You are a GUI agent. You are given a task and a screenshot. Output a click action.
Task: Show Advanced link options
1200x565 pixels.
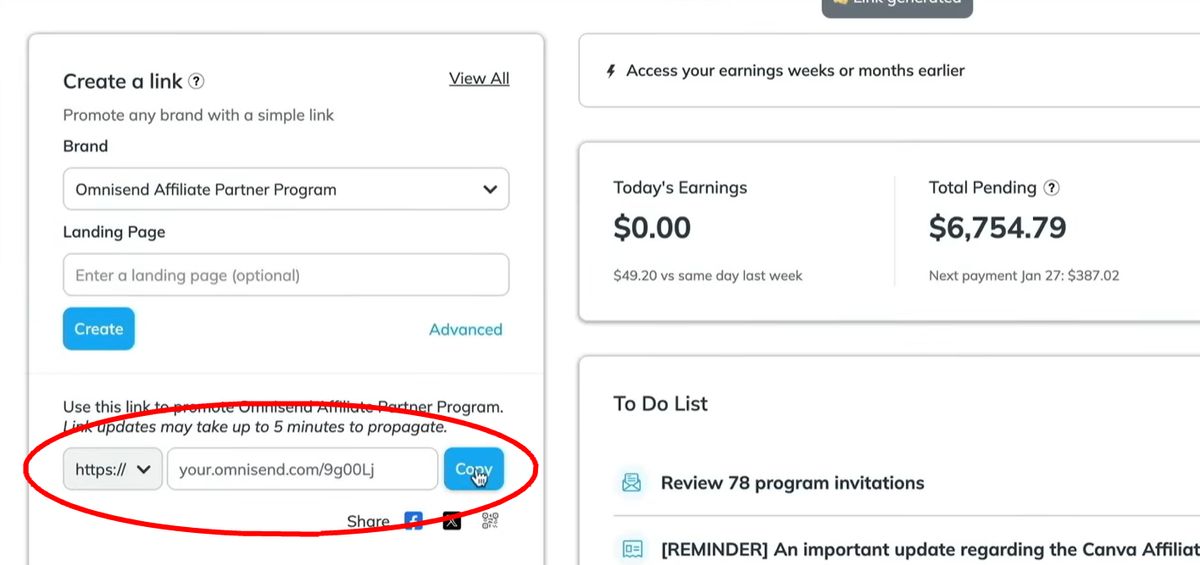(465, 329)
